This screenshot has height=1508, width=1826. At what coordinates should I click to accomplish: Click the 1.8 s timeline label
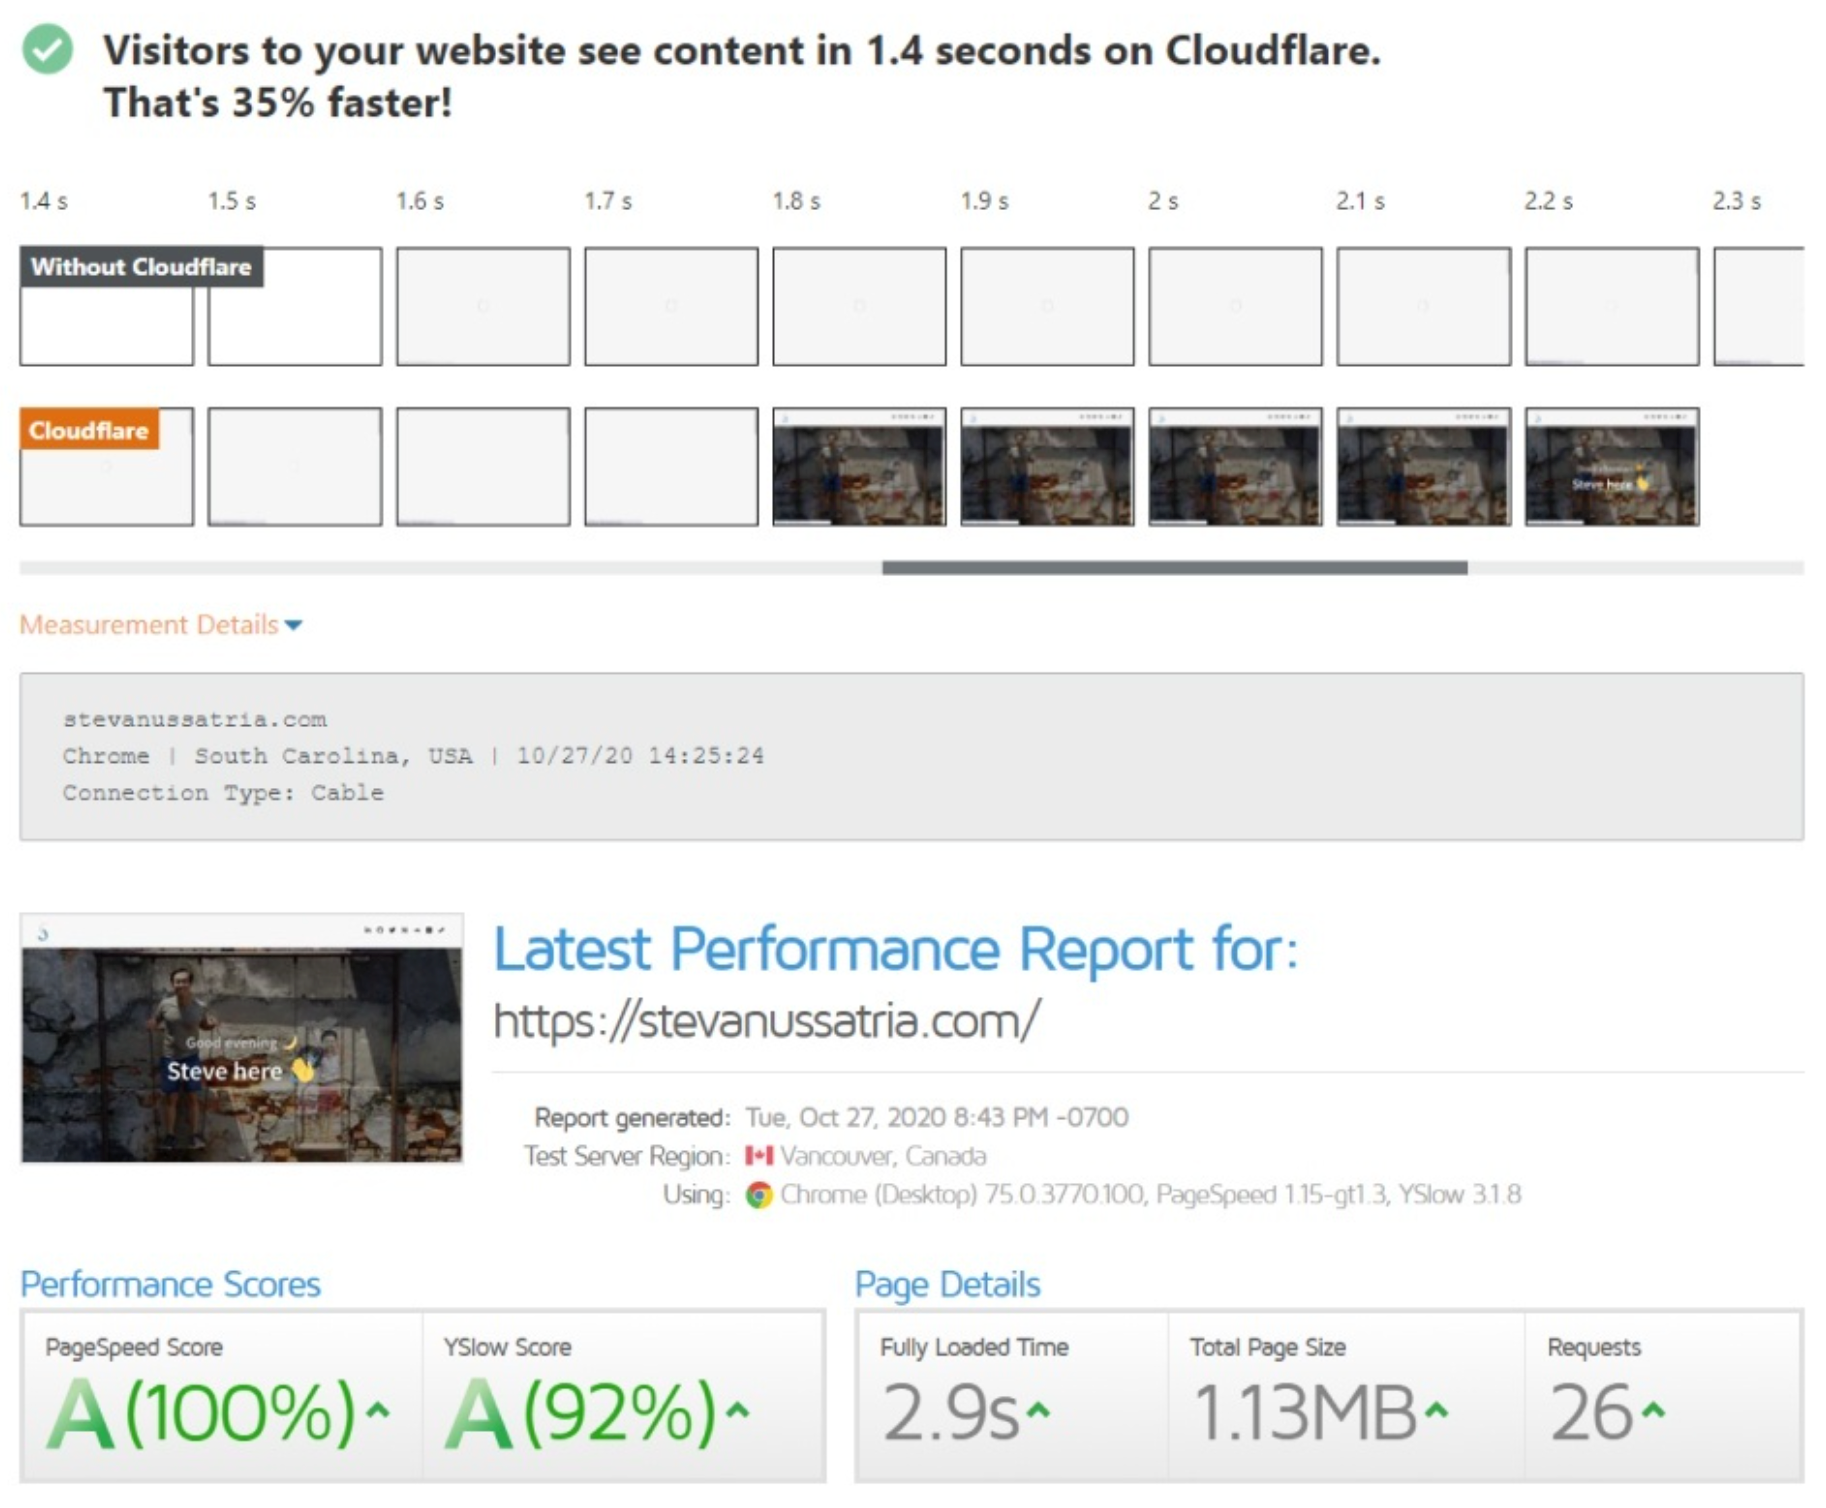pos(796,201)
